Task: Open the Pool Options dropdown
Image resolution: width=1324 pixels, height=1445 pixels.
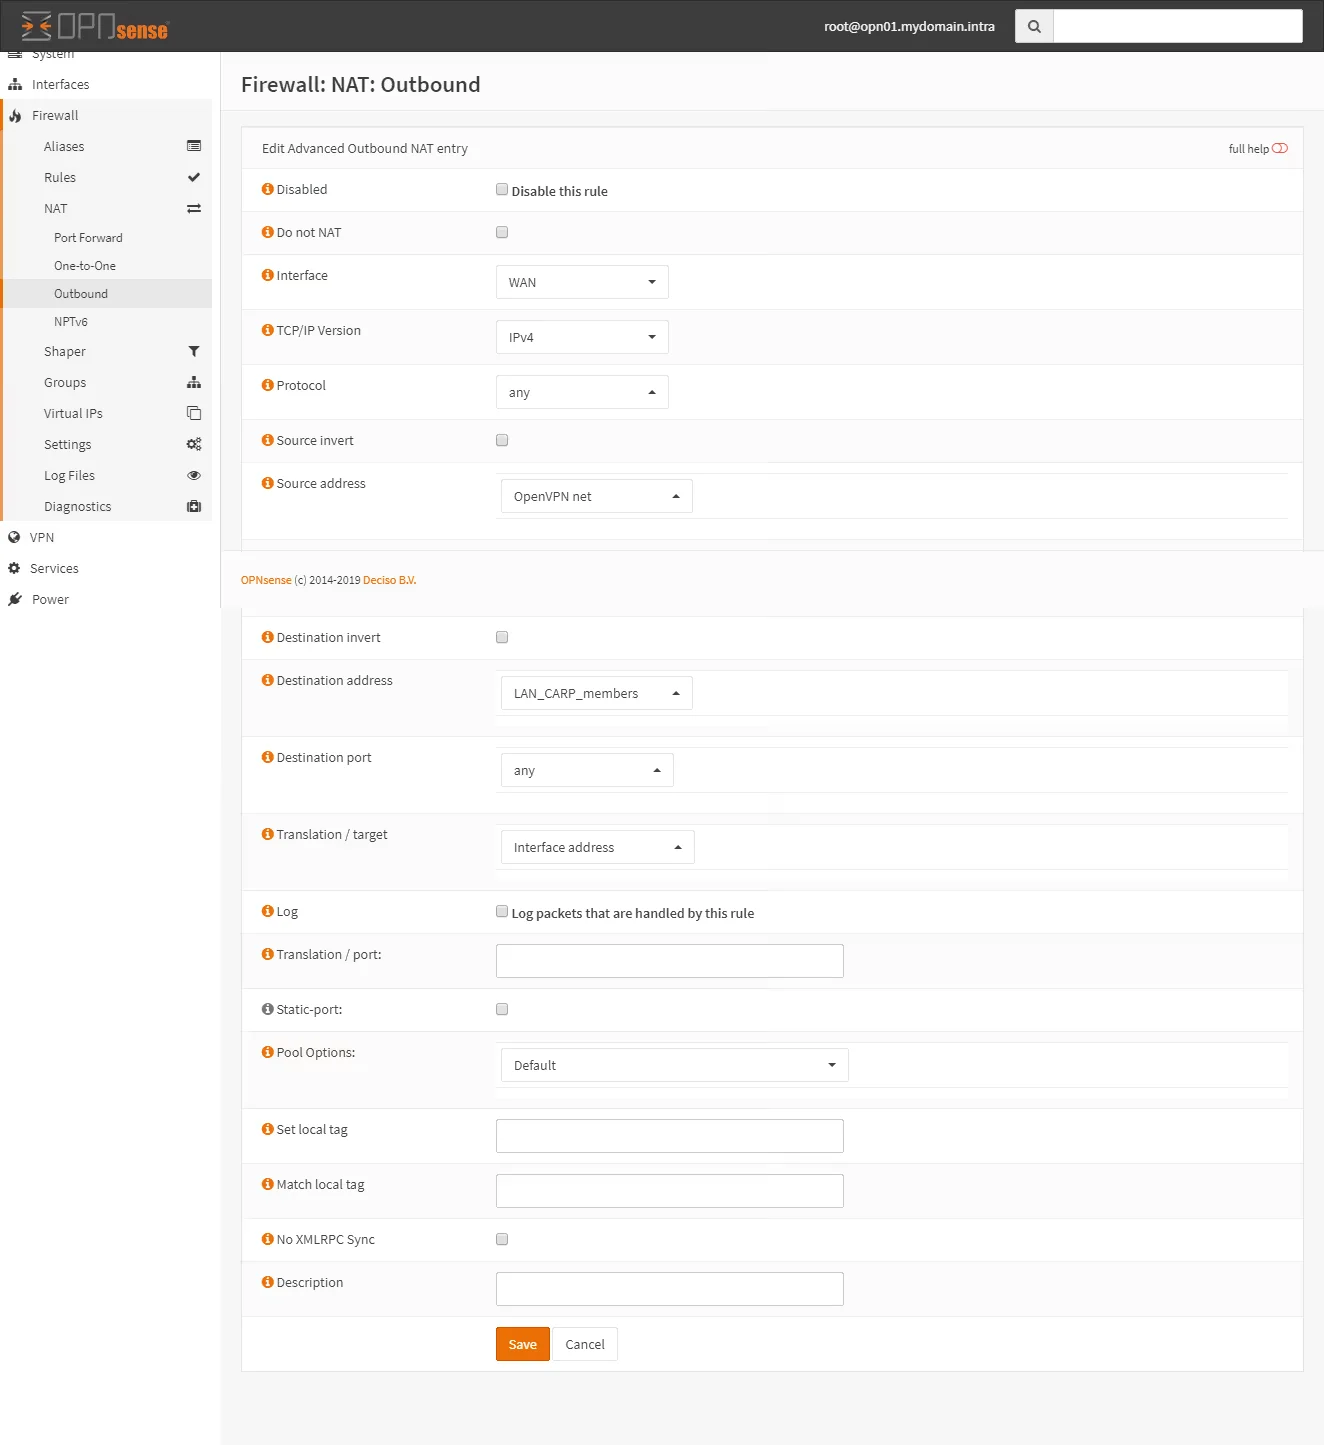Action: point(672,1064)
